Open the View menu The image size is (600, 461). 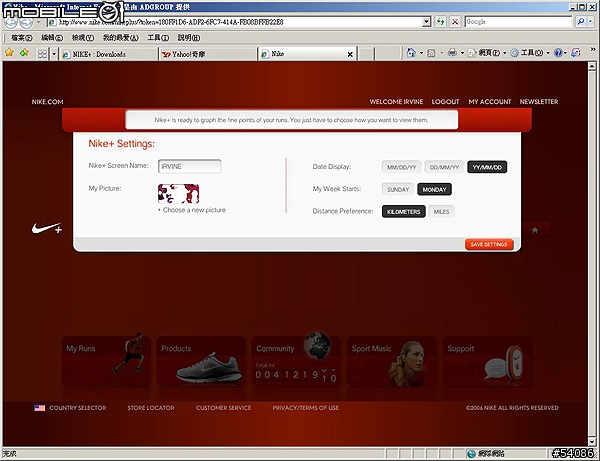pyautogui.click(x=83, y=37)
